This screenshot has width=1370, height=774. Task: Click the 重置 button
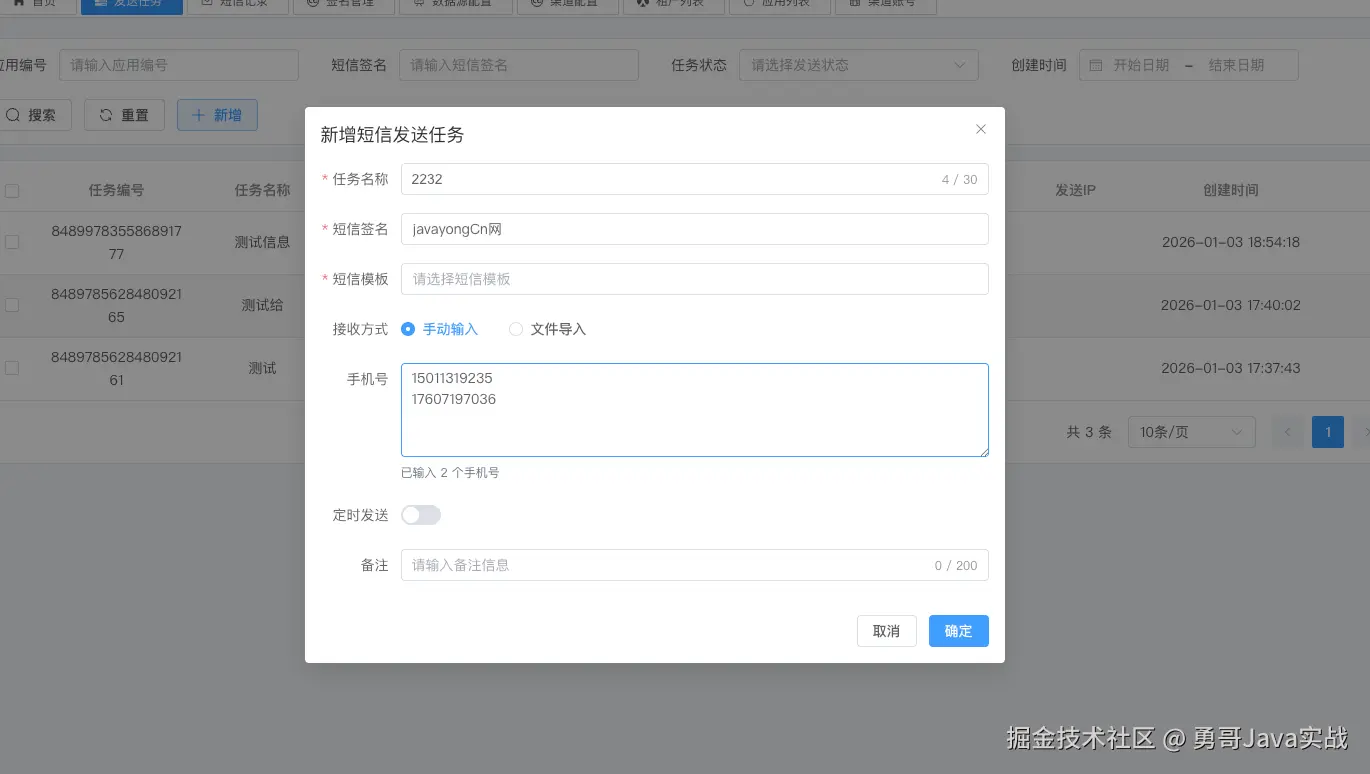124,115
